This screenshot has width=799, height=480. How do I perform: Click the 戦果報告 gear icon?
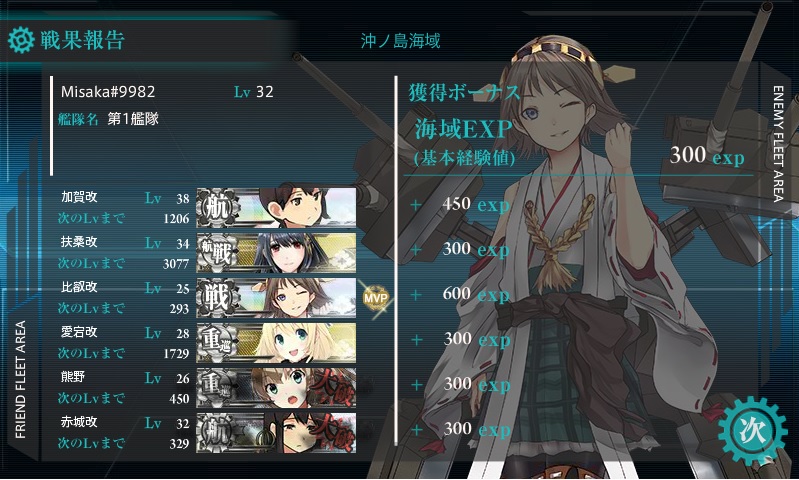[x=21, y=40]
